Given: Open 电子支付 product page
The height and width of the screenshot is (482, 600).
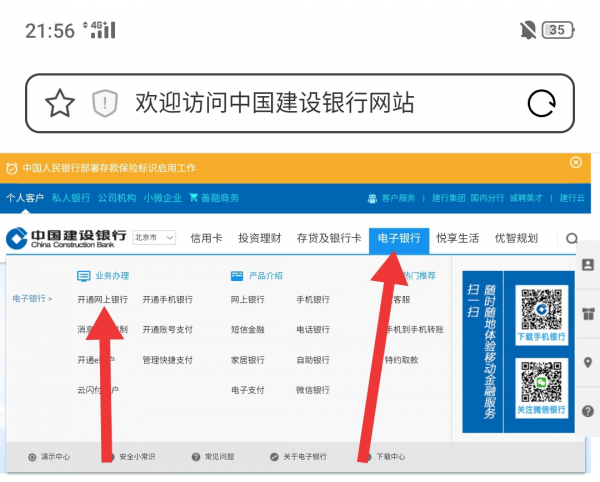Looking at the screenshot, I should [247, 390].
